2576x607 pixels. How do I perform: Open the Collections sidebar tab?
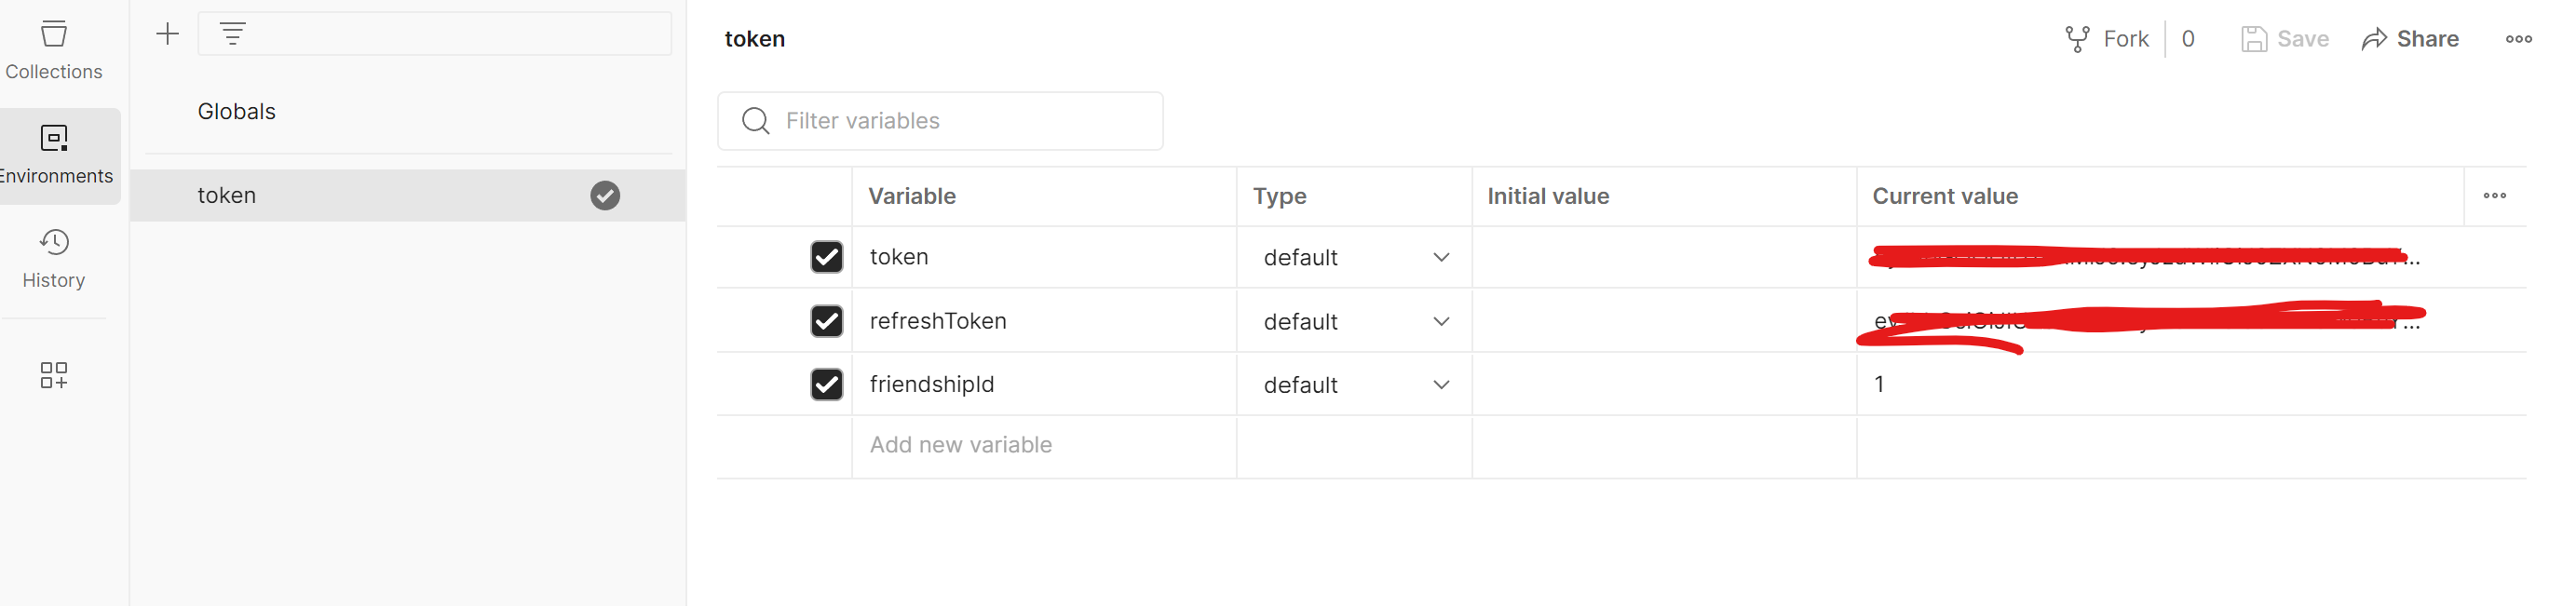coord(54,50)
